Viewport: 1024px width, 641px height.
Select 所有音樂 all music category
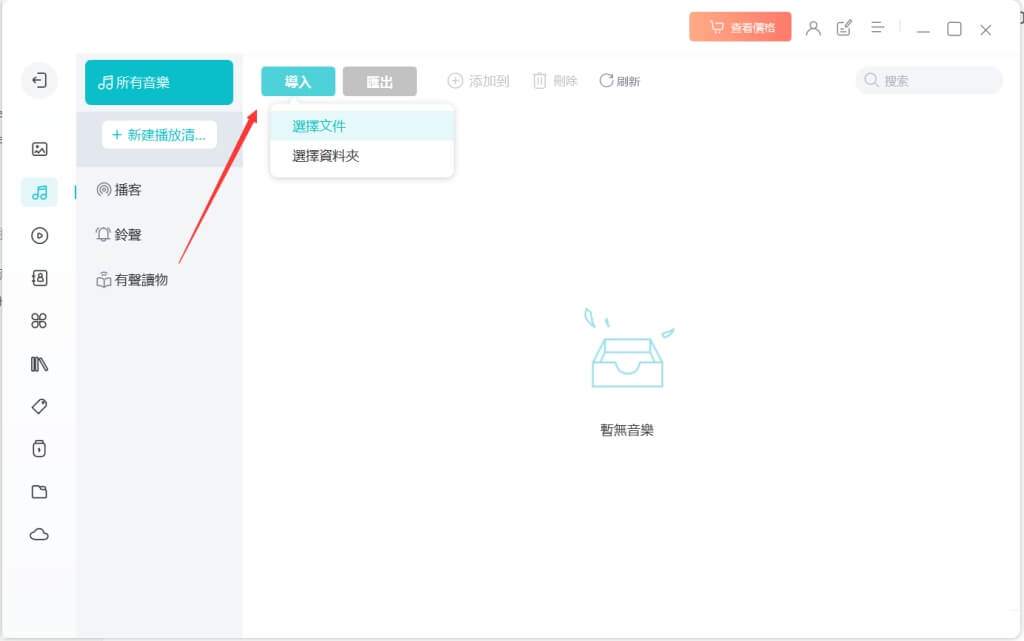(159, 82)
